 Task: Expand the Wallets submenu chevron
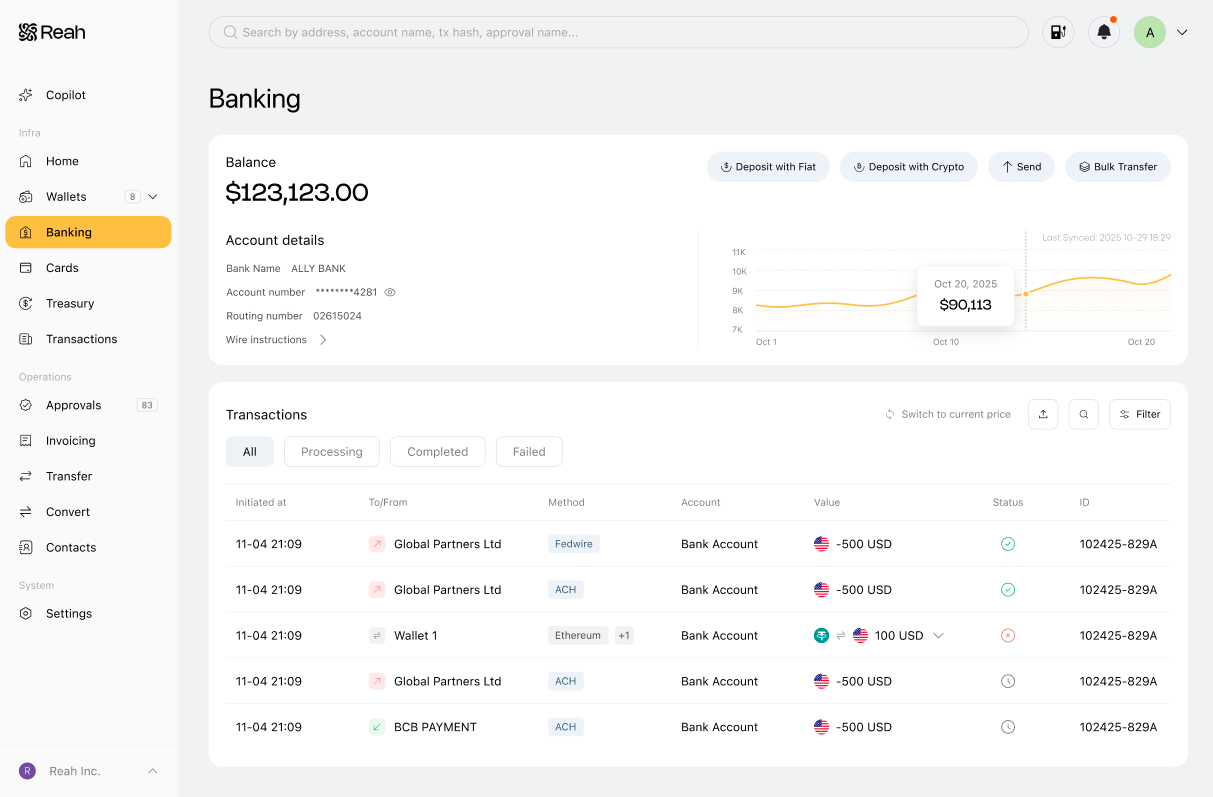153,197
